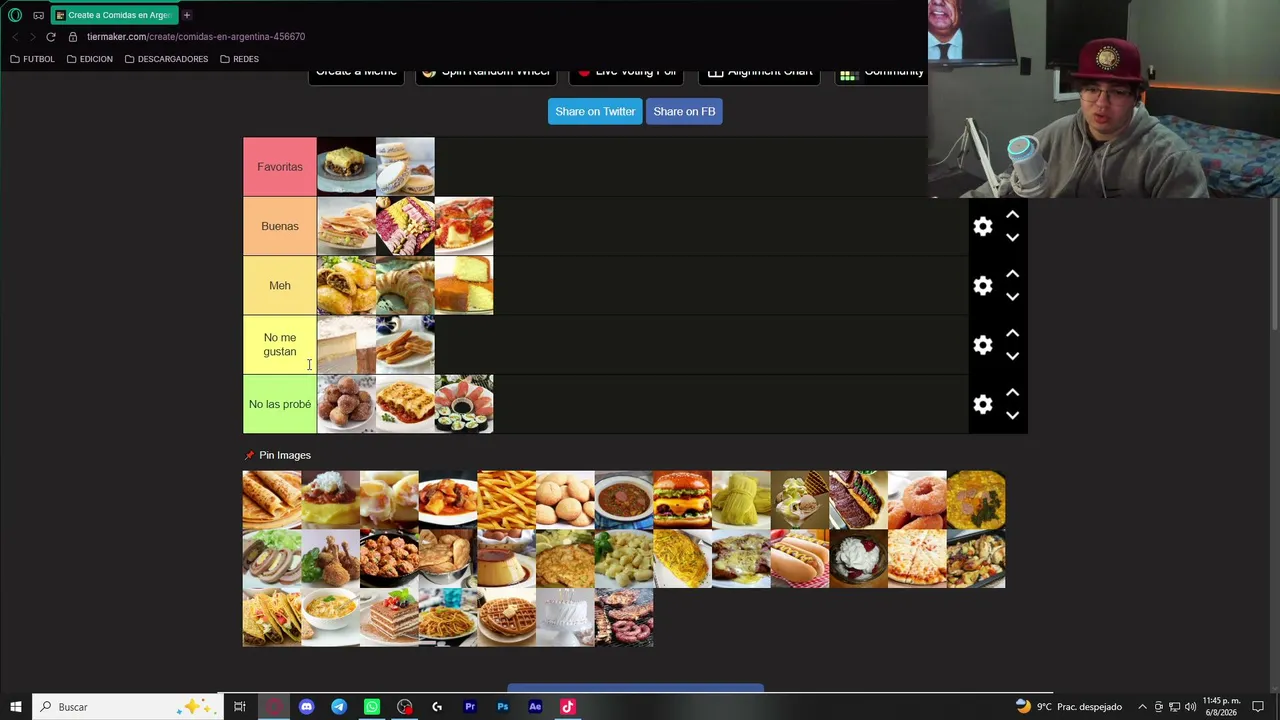1280x720 pixels.
Task: Select the tacos image
Action: point(272,618)
